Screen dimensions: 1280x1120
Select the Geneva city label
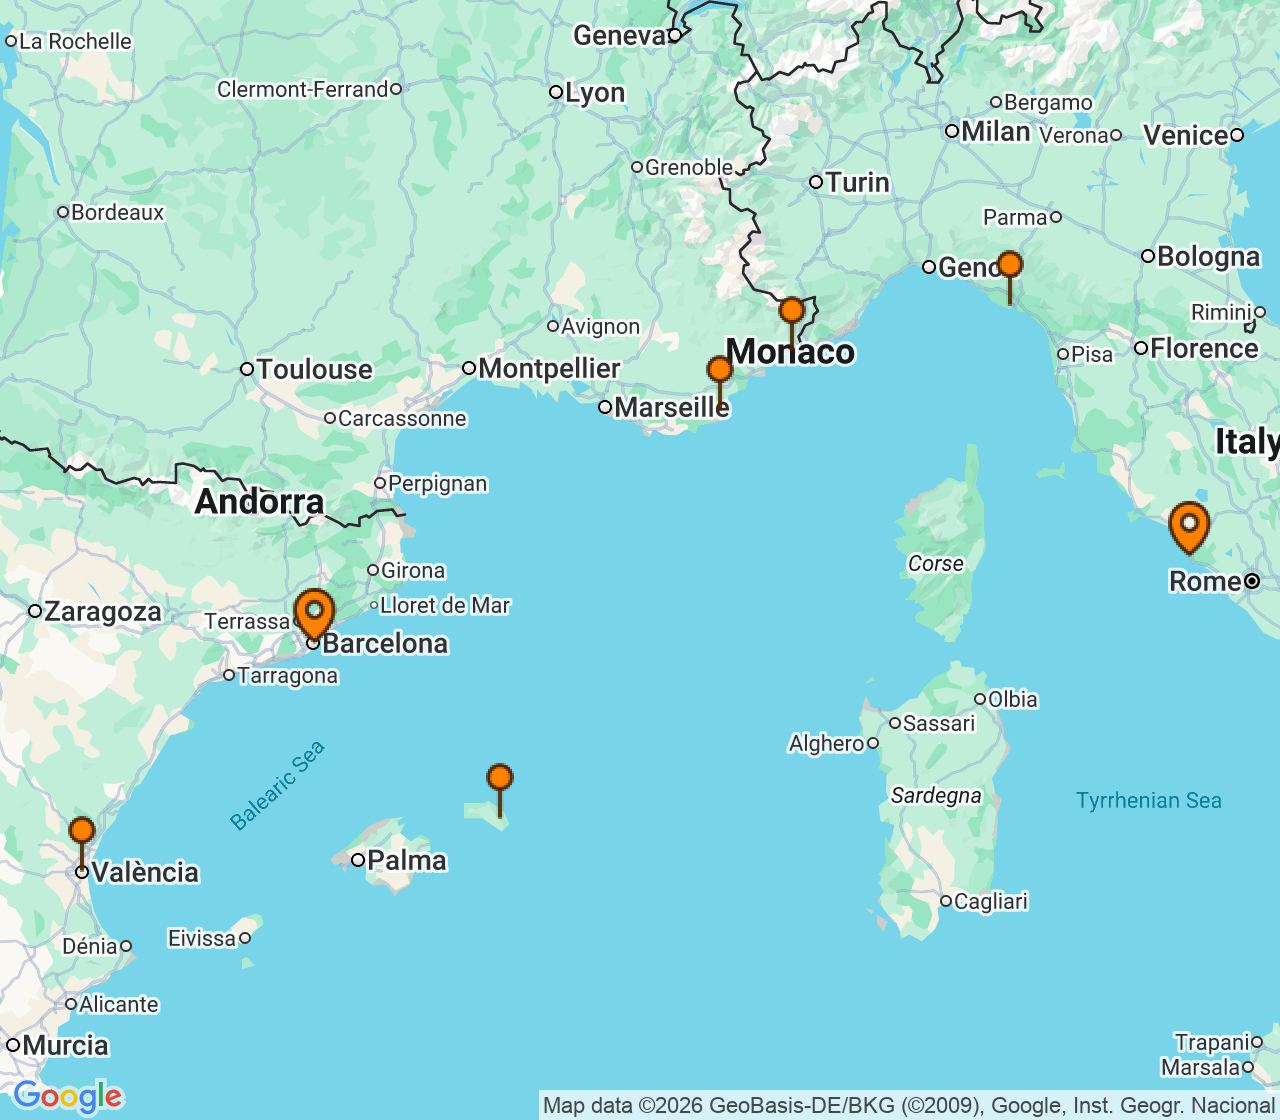point(620,36)
